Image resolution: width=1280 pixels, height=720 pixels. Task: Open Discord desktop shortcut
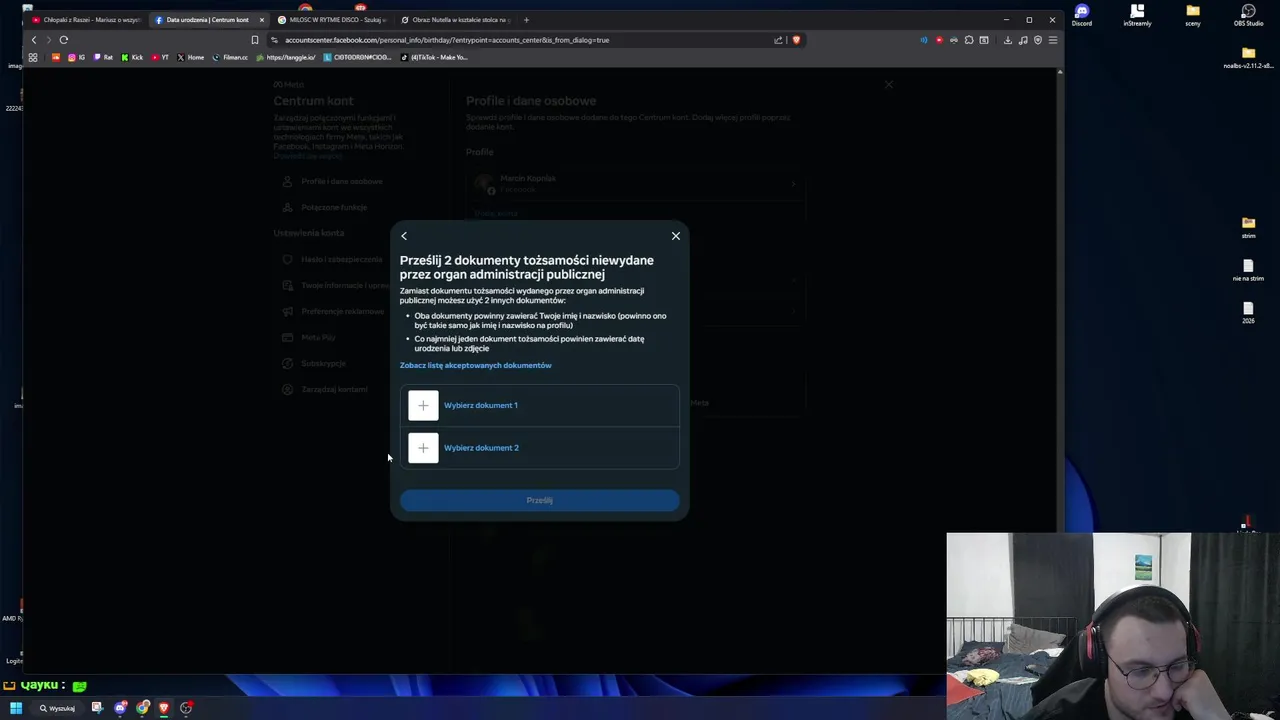(1082, 14)
